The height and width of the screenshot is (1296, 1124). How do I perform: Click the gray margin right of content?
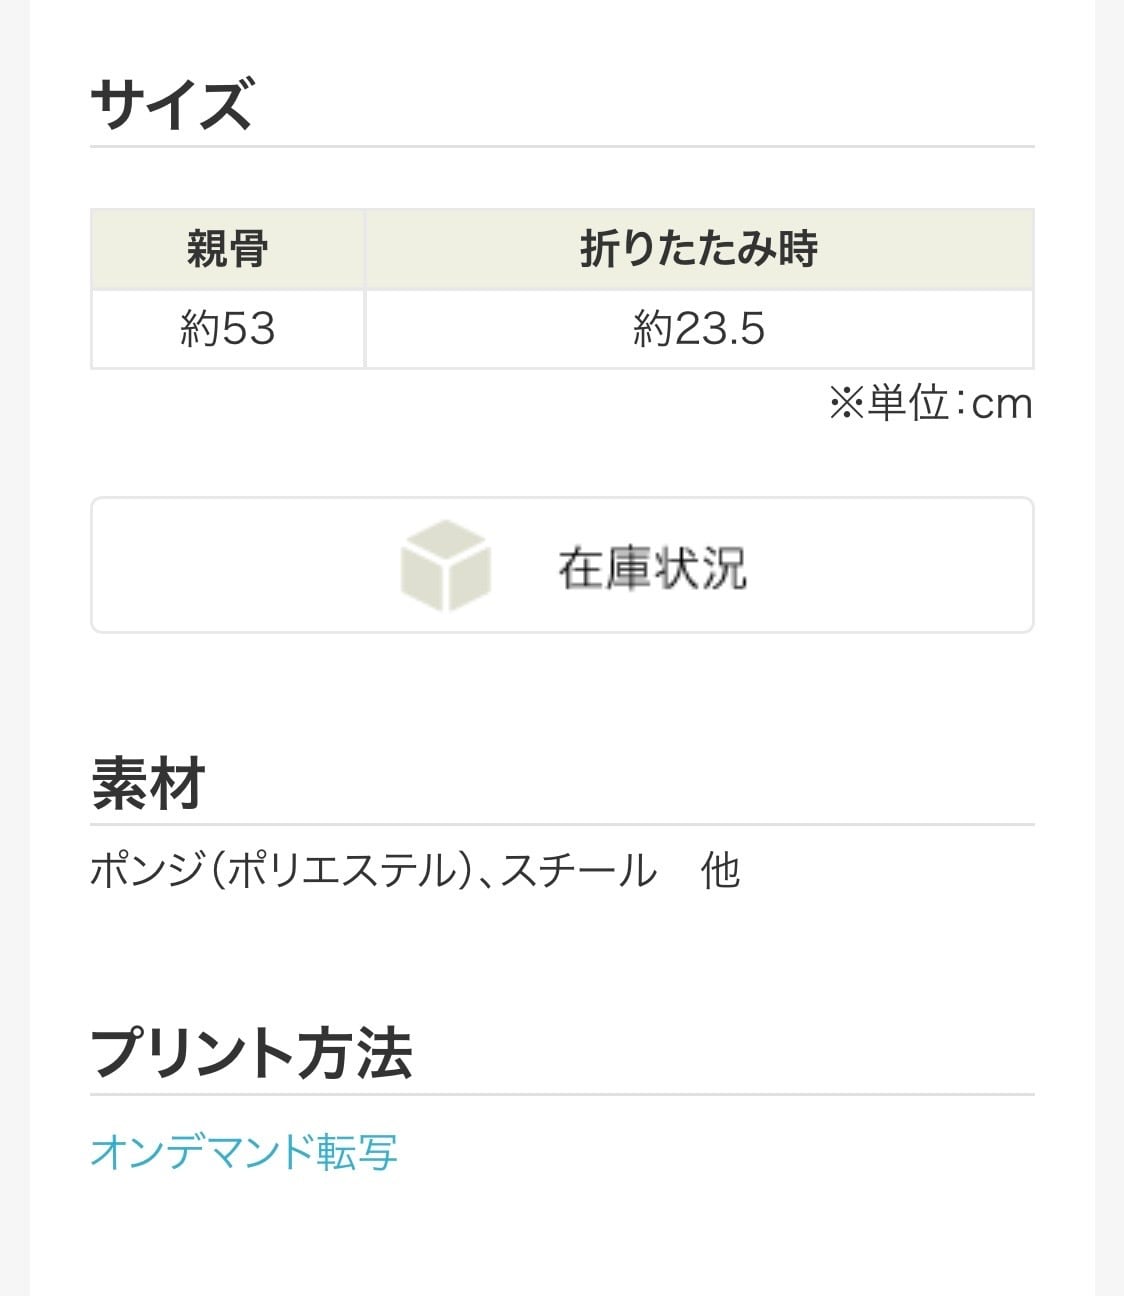click(x=1109, y=648)
